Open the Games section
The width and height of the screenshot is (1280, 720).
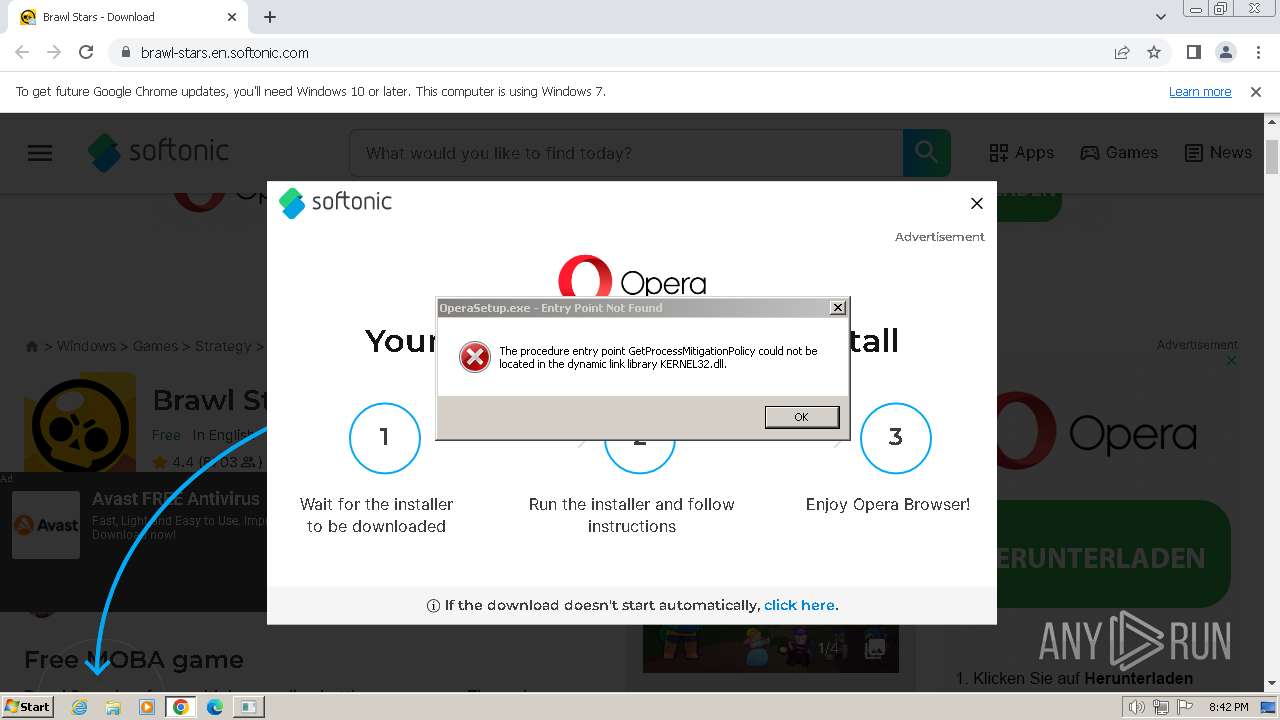1119,153
